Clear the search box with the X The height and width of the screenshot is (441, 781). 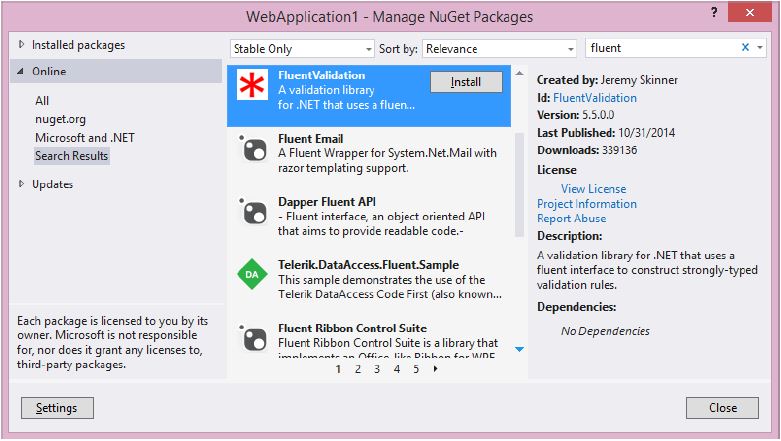coord(745,47)
